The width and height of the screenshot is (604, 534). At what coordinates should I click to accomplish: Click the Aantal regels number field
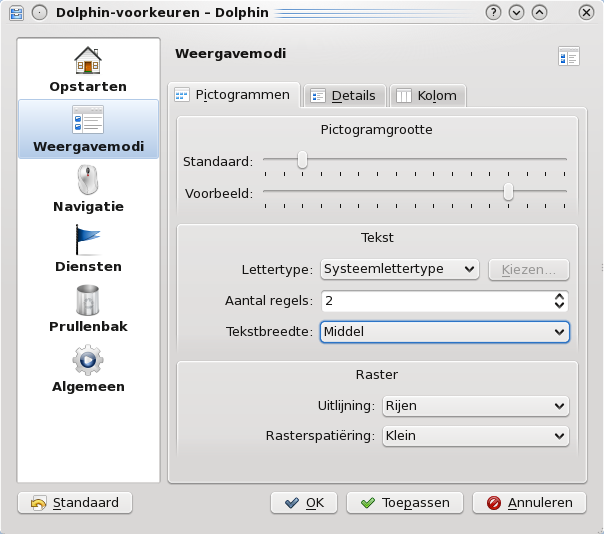[x=435, y=301]
